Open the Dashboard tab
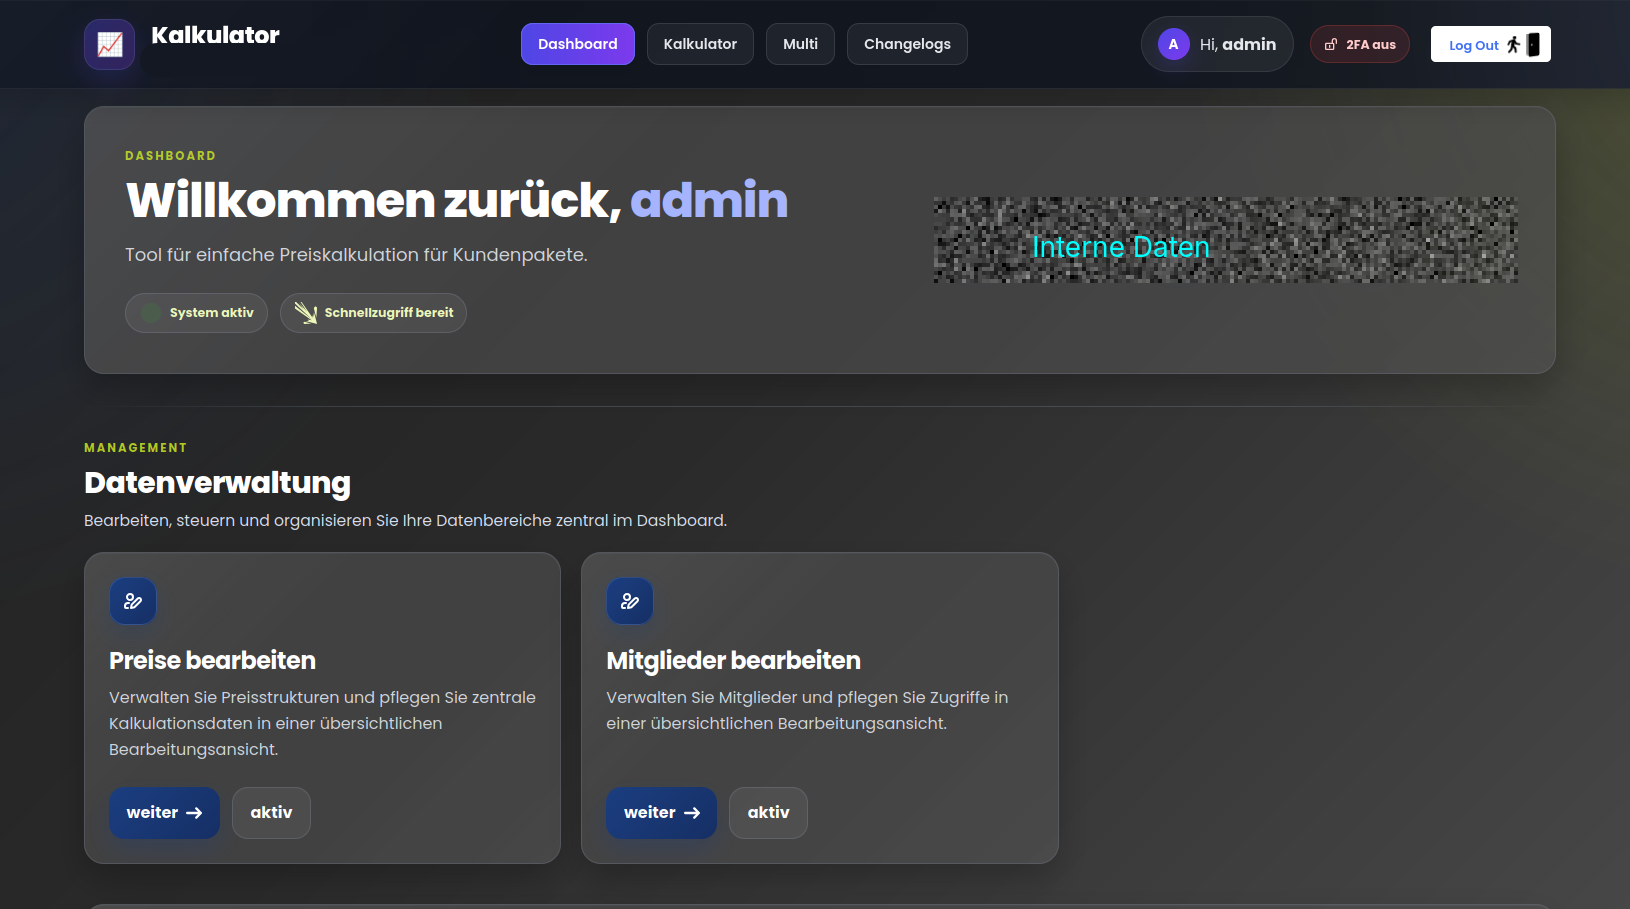Screen dimensions: 1630x909 click(x=578, y=44)
